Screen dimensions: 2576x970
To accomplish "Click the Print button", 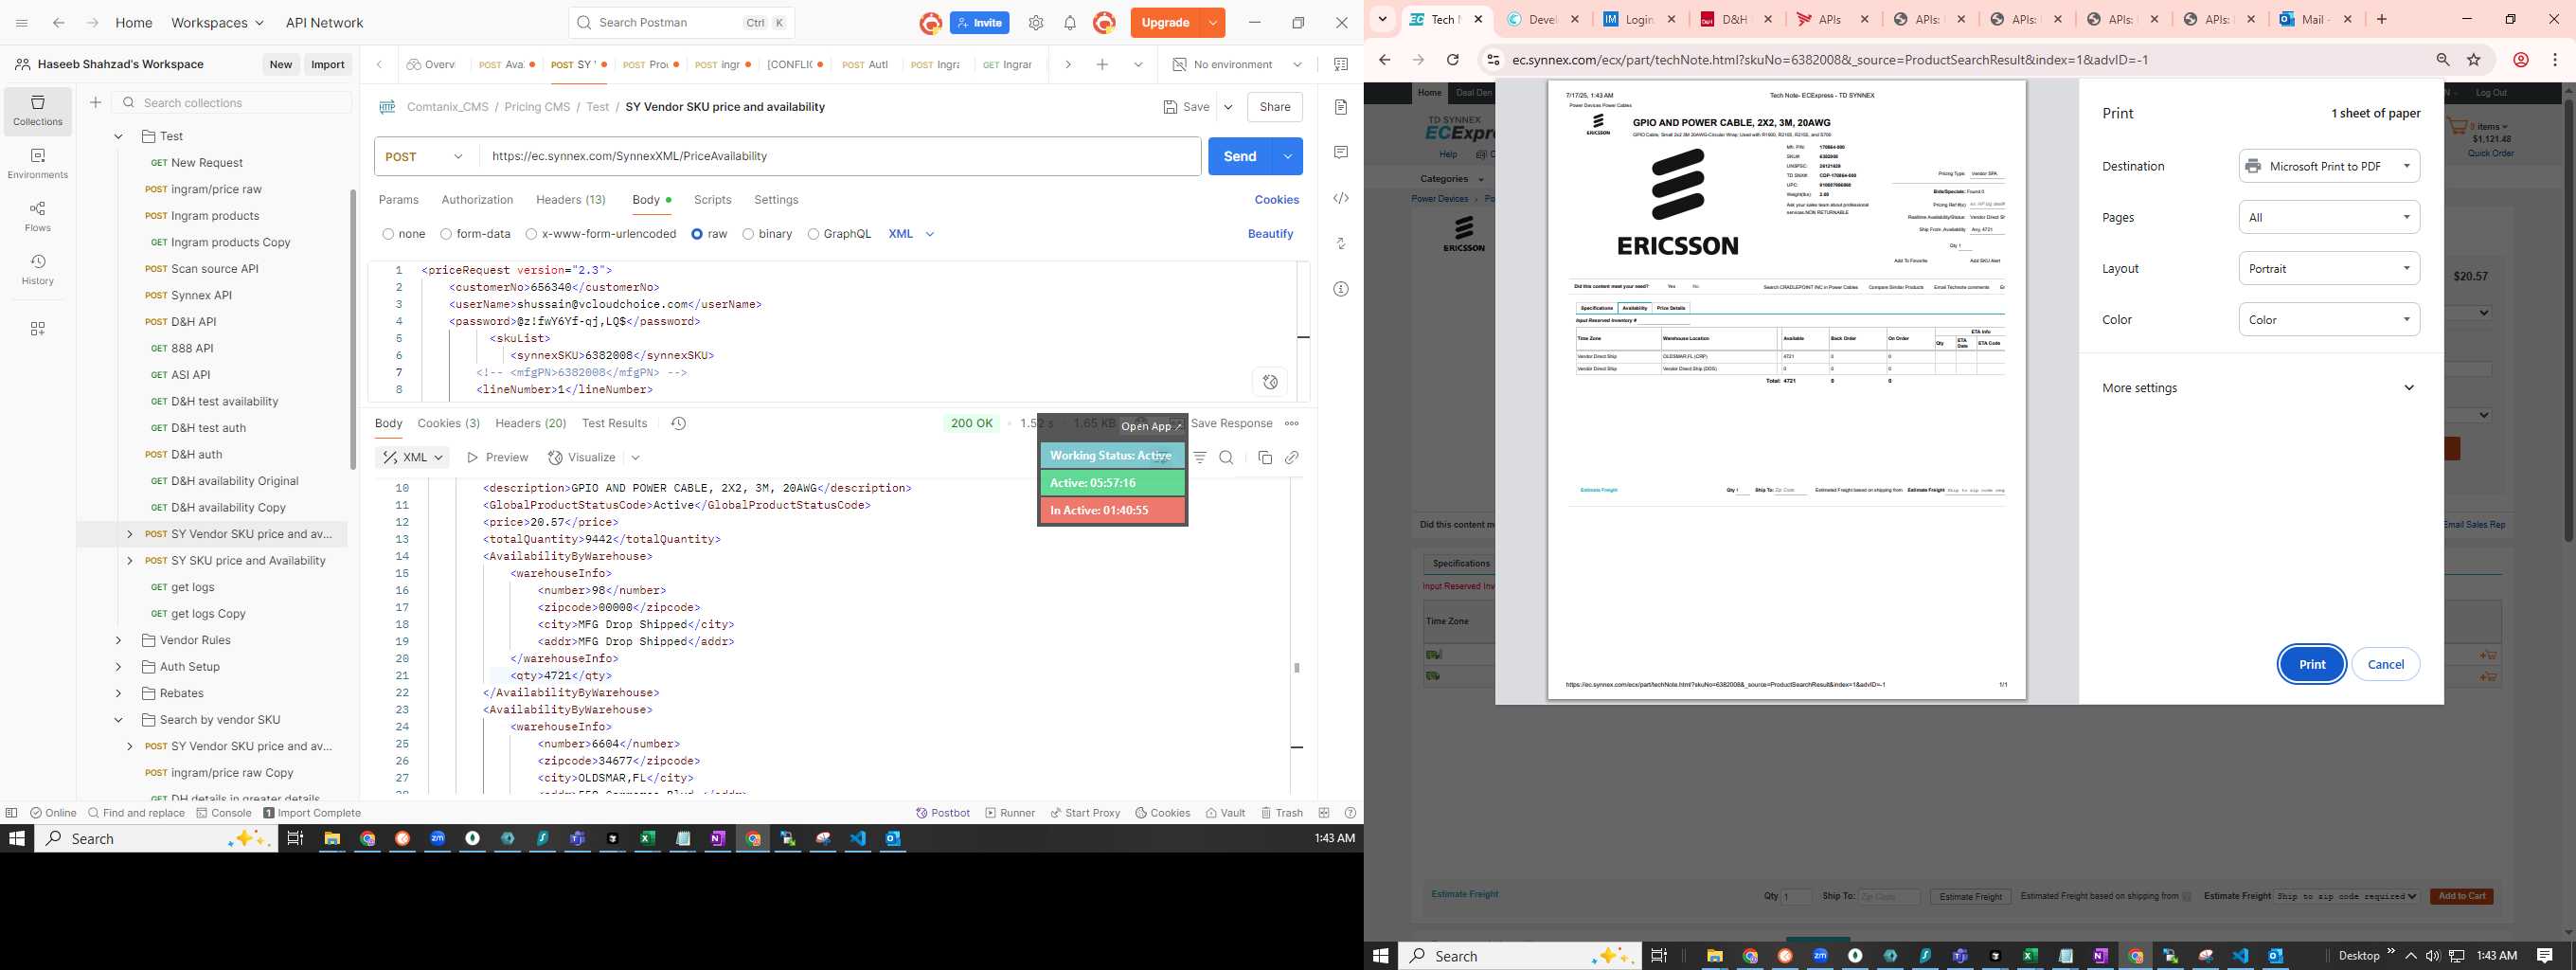I will (2312, 664).
